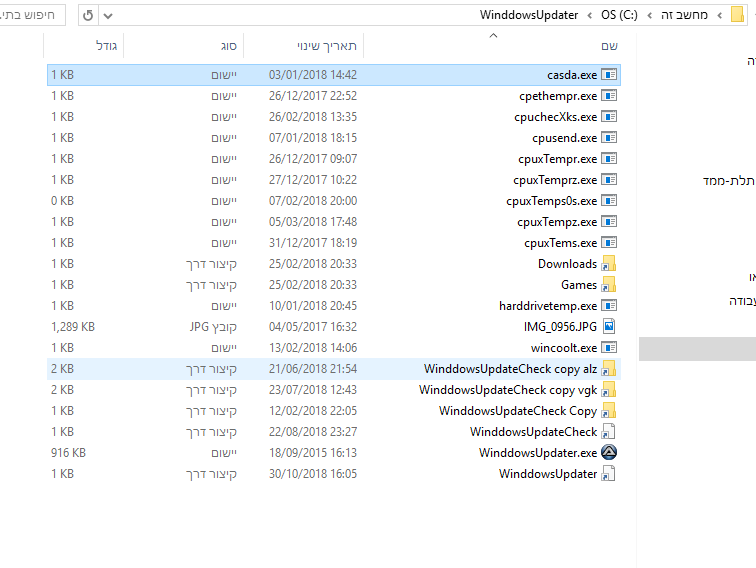This screenshot has width=756, height=568.
Task: Select the WinddowsUpdater.exe file name
Action: coord(538,453)
